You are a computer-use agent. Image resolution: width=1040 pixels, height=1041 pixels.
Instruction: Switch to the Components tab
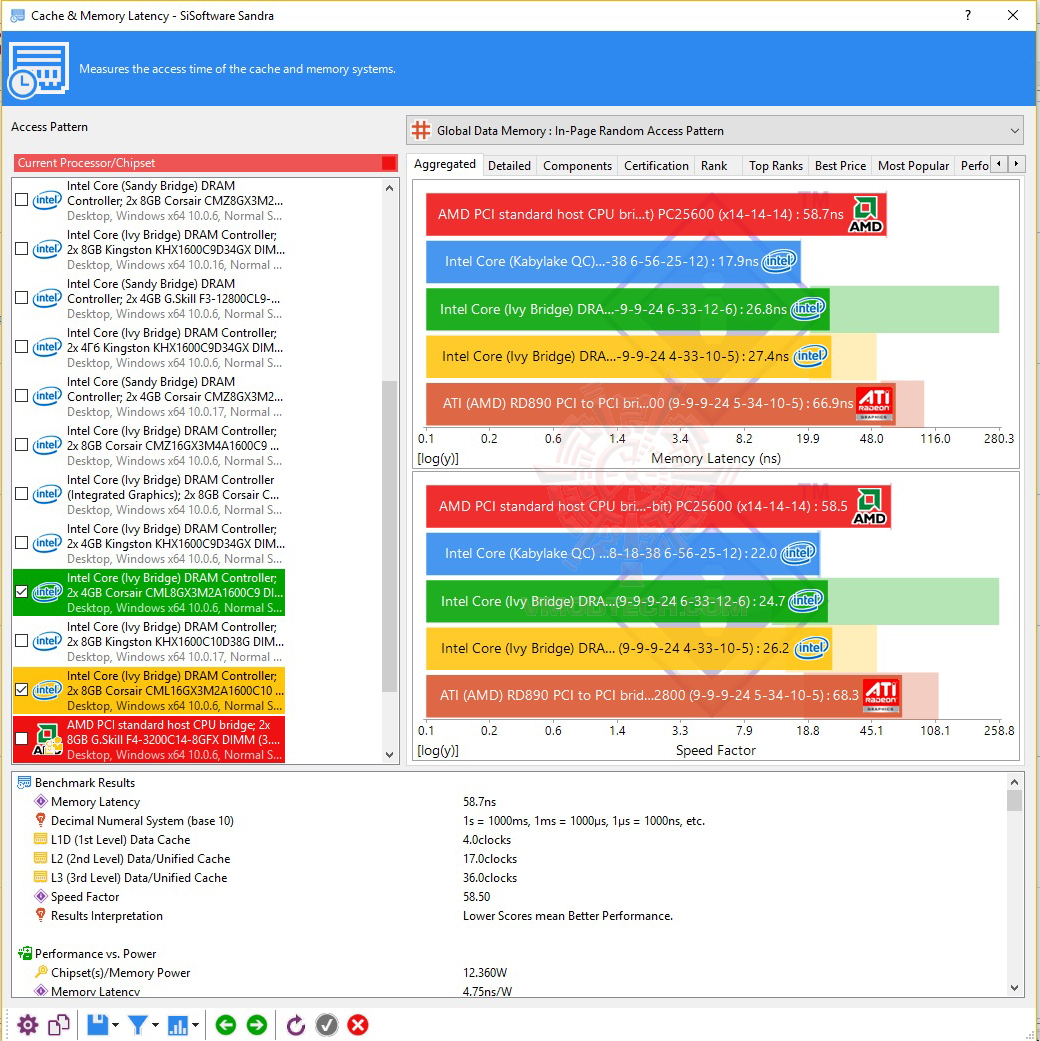click(577, 165)
